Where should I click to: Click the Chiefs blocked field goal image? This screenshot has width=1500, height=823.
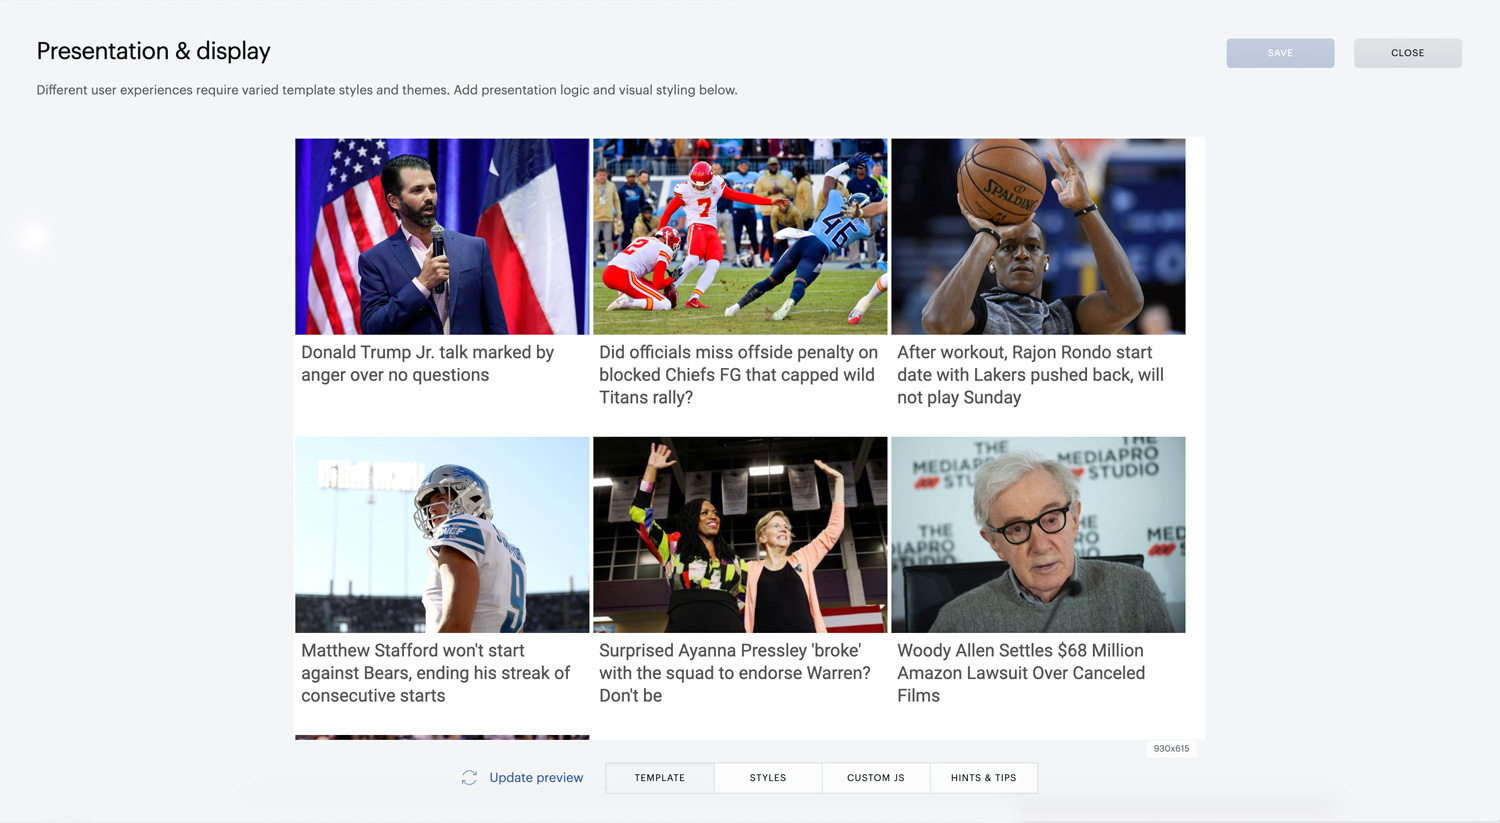coord(740,236)
